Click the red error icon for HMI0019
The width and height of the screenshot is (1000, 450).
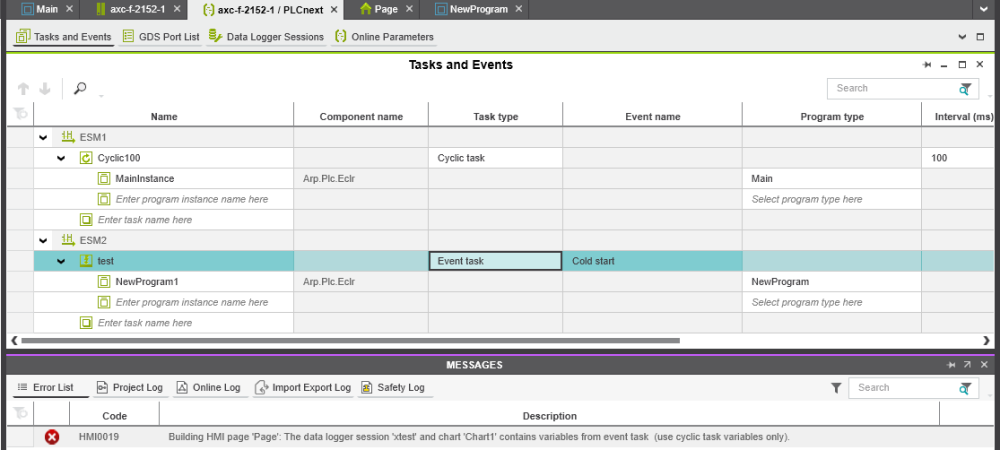[x=52, y=437]
